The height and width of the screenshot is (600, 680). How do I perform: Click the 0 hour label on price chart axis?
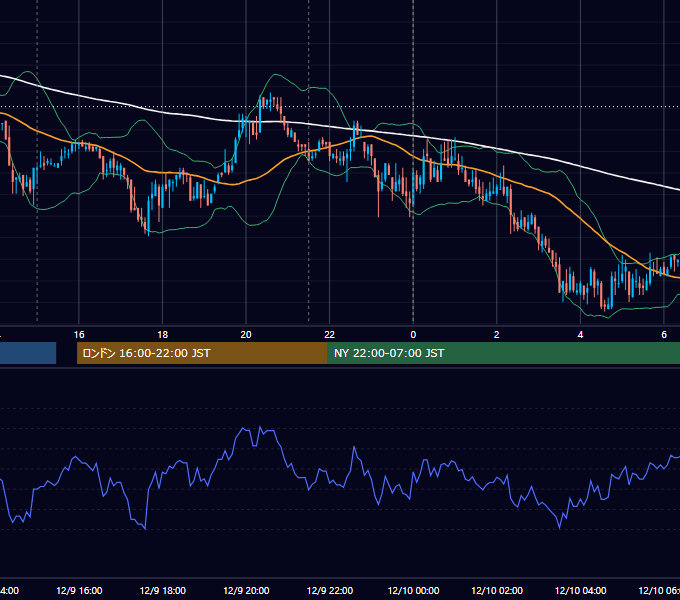[x=413, y=335]
